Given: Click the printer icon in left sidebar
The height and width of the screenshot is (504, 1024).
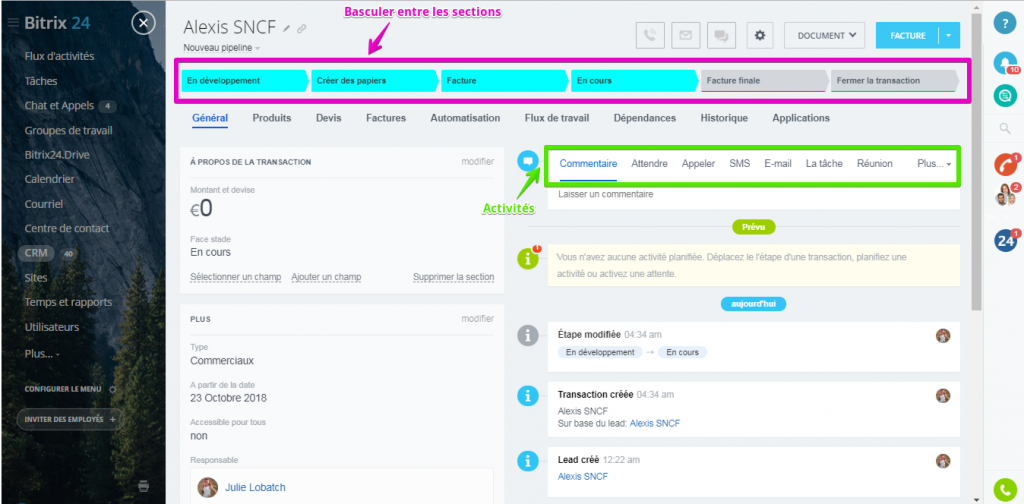Looking at the screenshot, I should click(x=144, y=485).
